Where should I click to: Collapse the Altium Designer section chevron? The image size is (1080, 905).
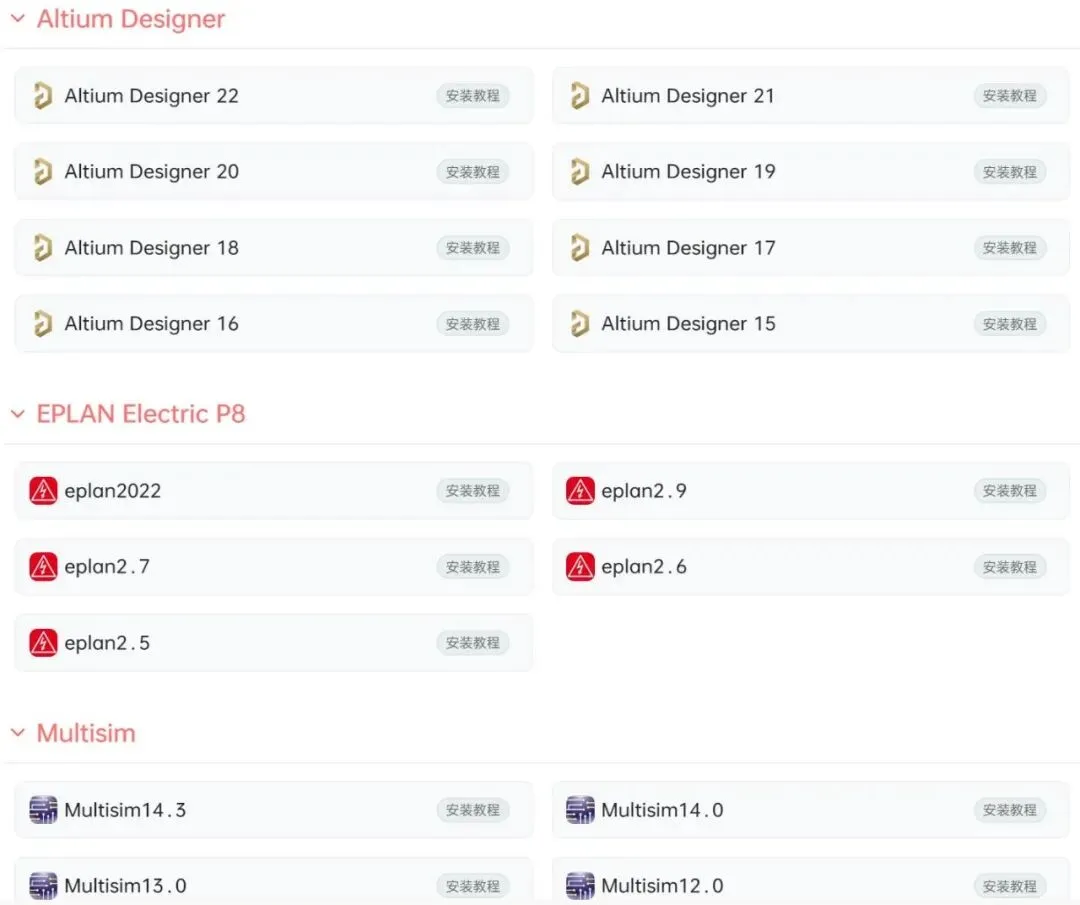pos(18,19)
